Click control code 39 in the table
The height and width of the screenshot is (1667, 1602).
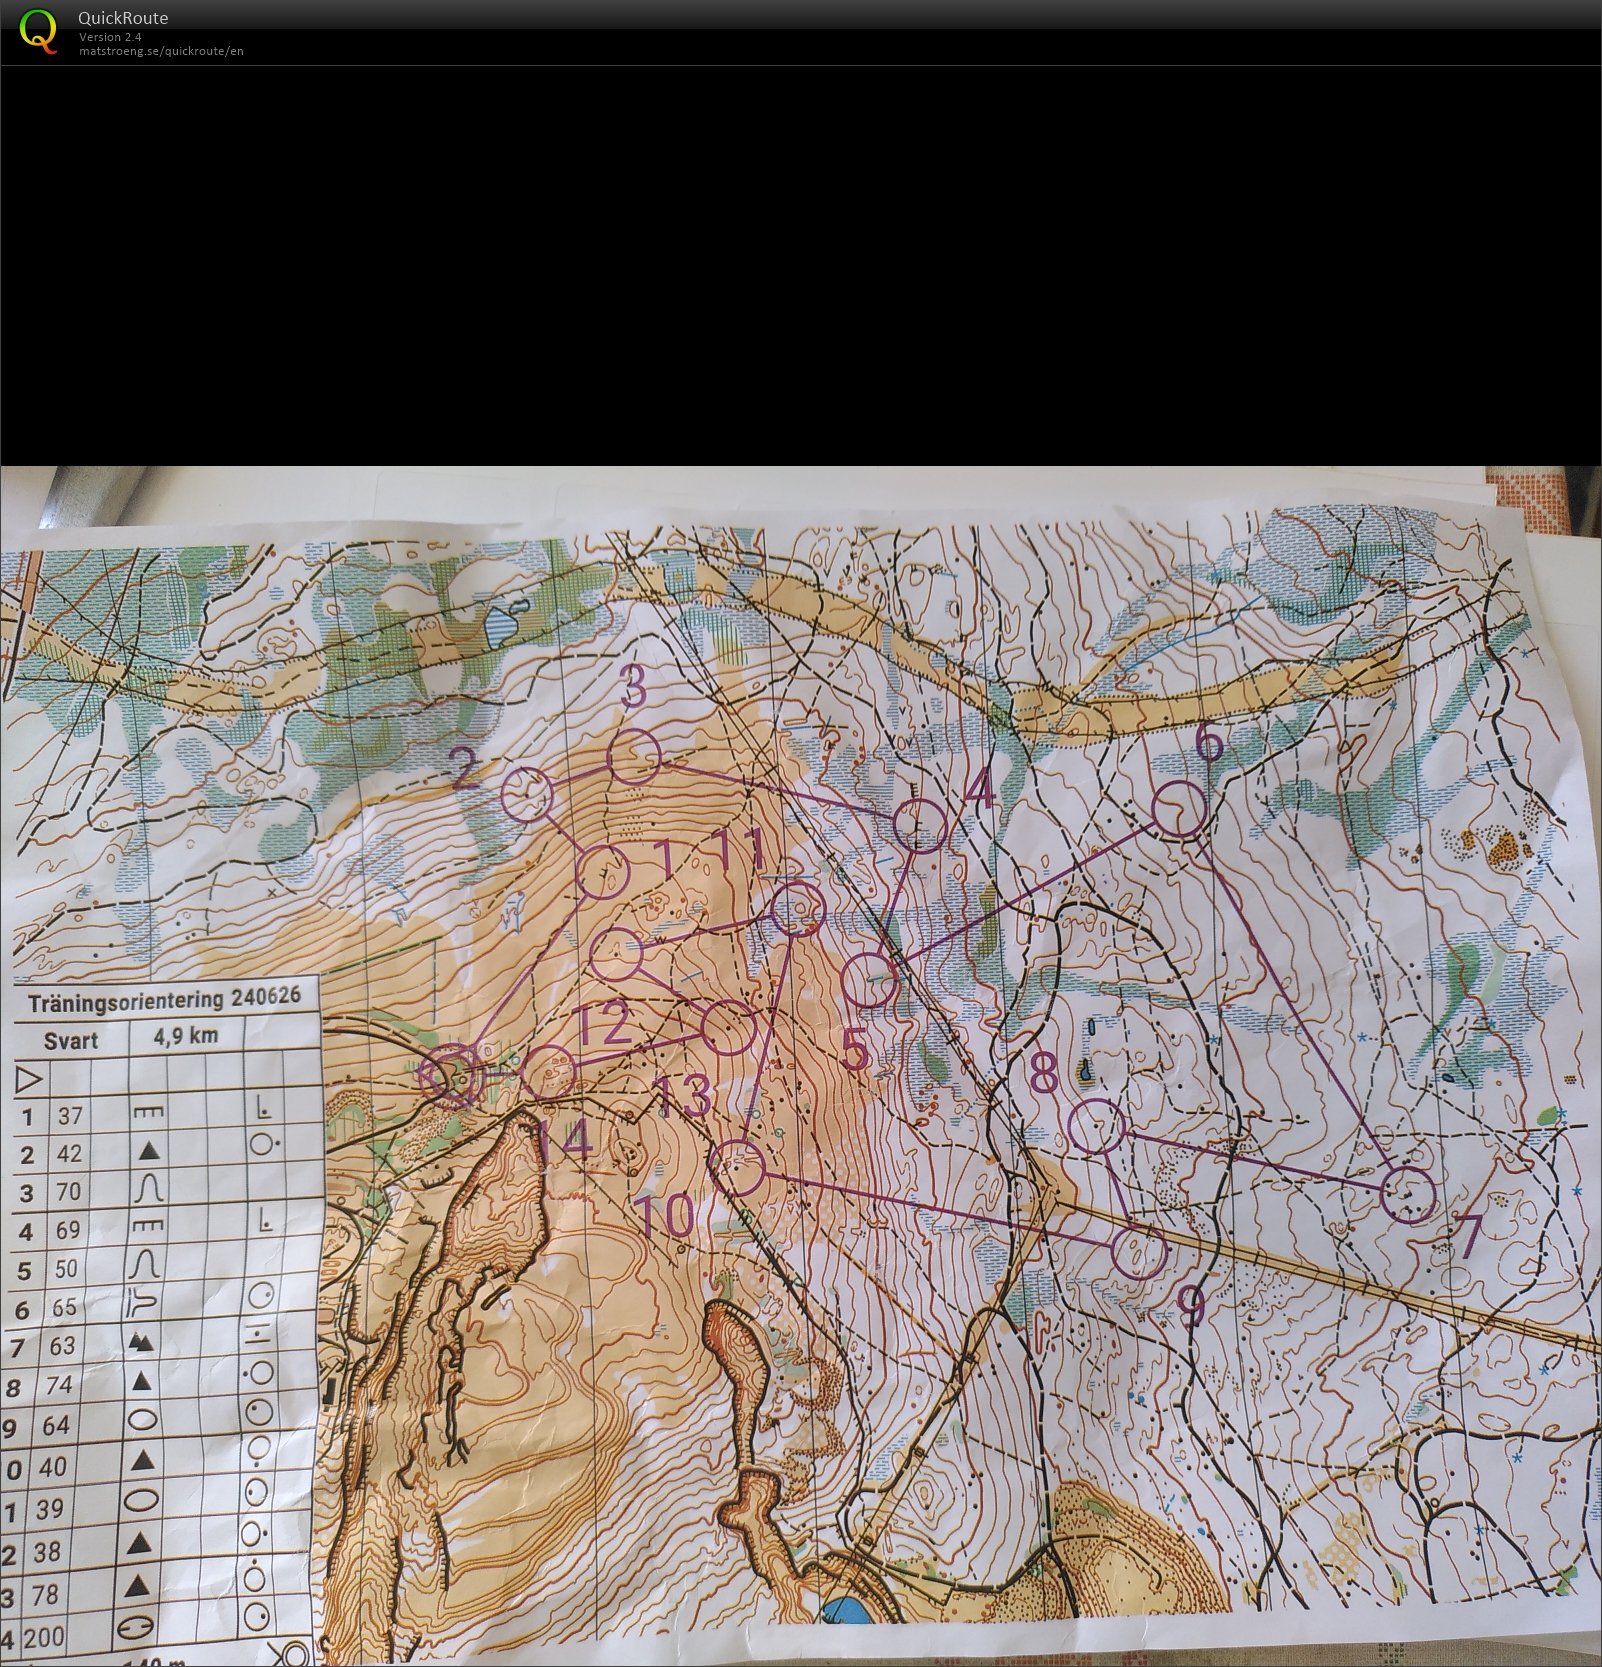(x=49, y=1509)
